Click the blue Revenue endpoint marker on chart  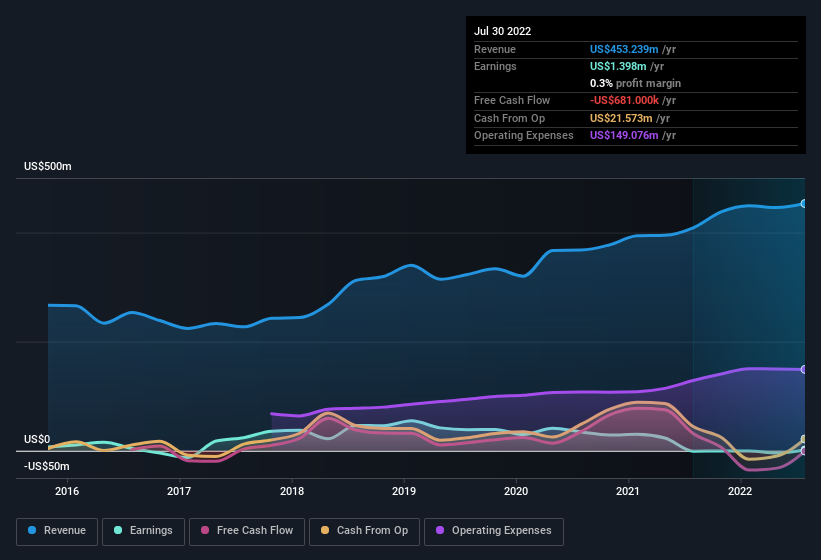(x=803, y=203)
